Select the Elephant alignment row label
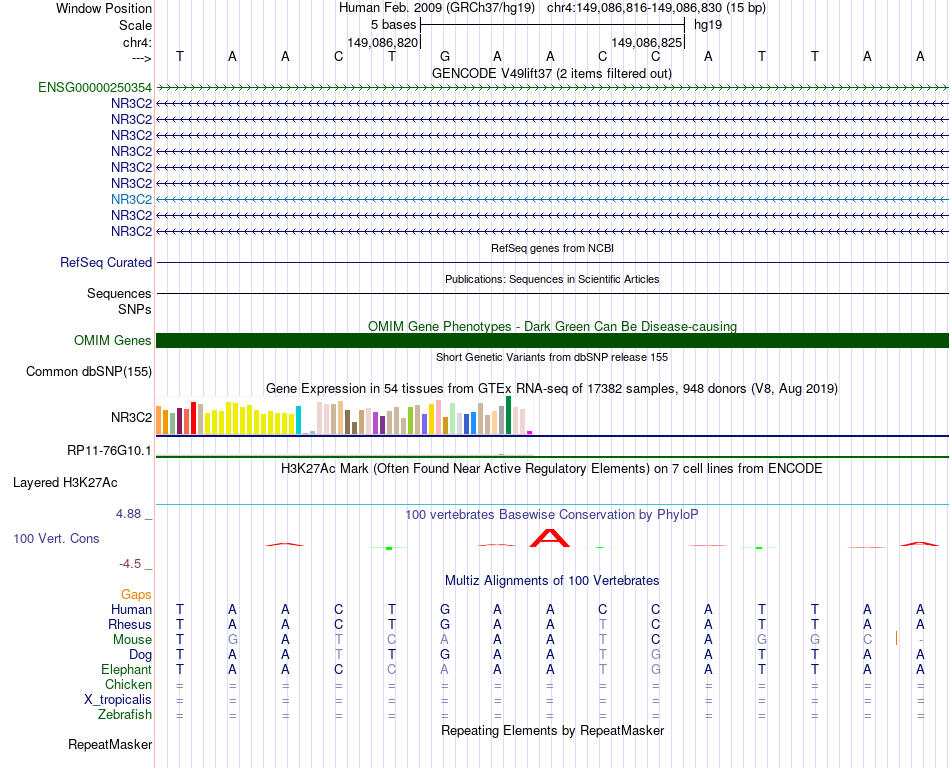The image size is (950, 768). [x=126, y=669]
